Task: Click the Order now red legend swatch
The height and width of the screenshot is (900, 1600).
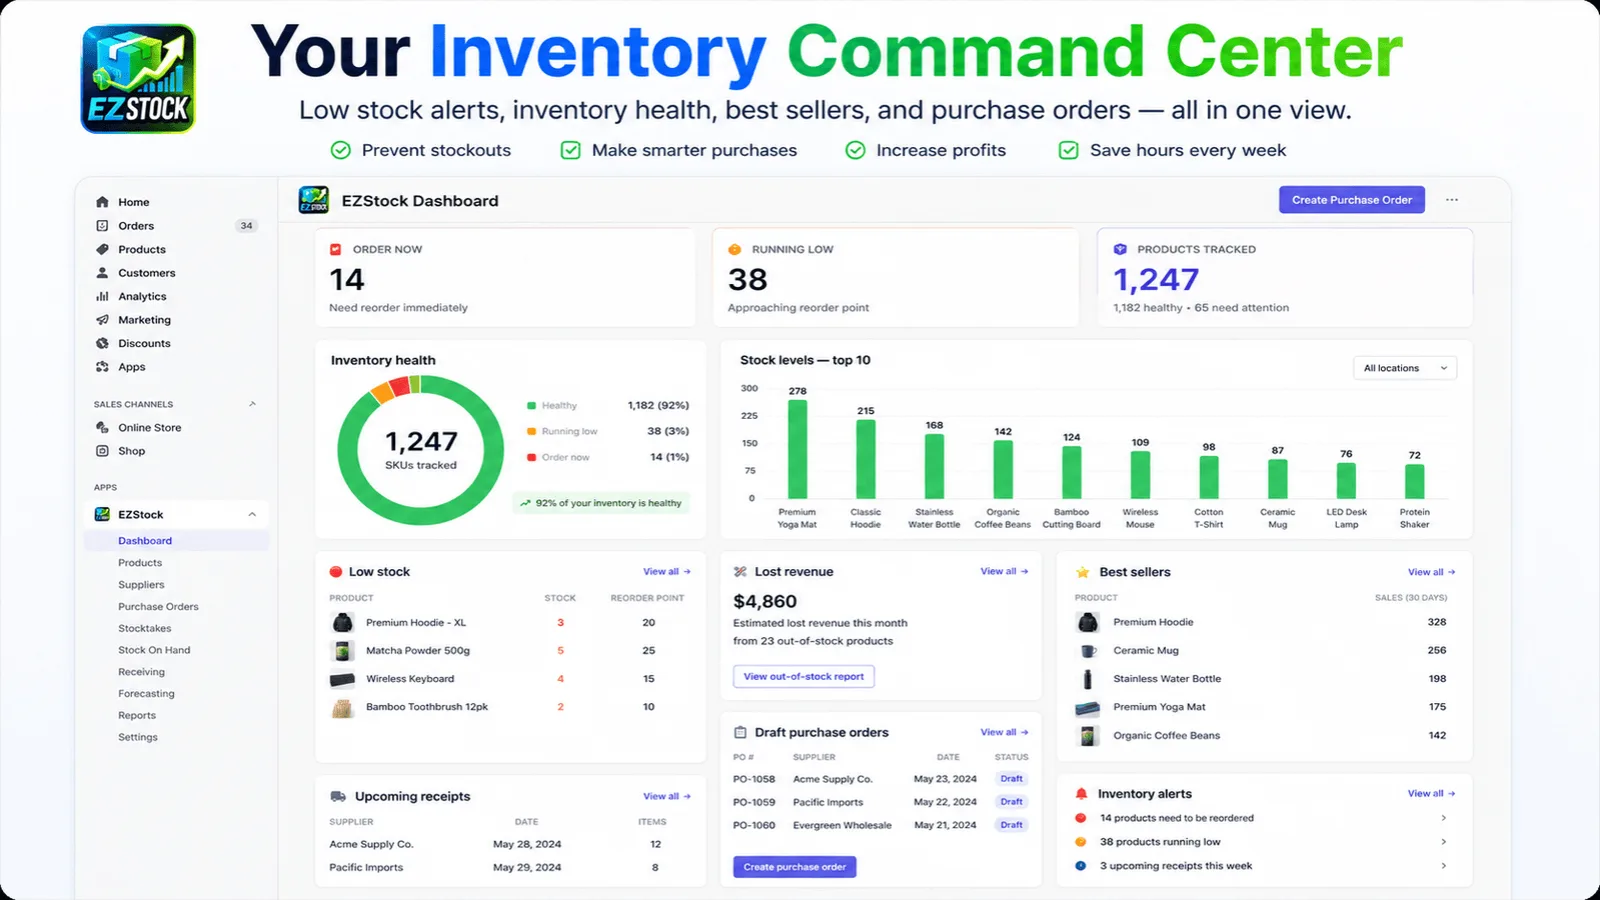Action: 532,458
